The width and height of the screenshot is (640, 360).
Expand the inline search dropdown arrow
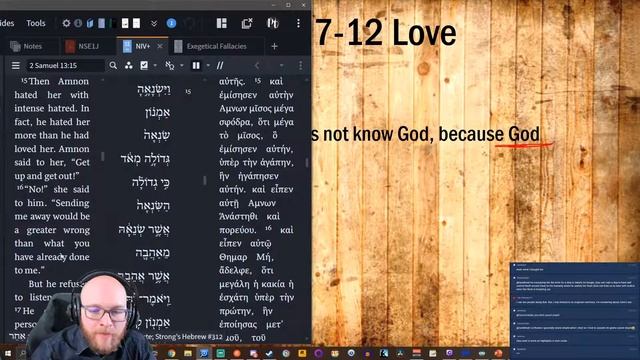[x=182, y=65]
